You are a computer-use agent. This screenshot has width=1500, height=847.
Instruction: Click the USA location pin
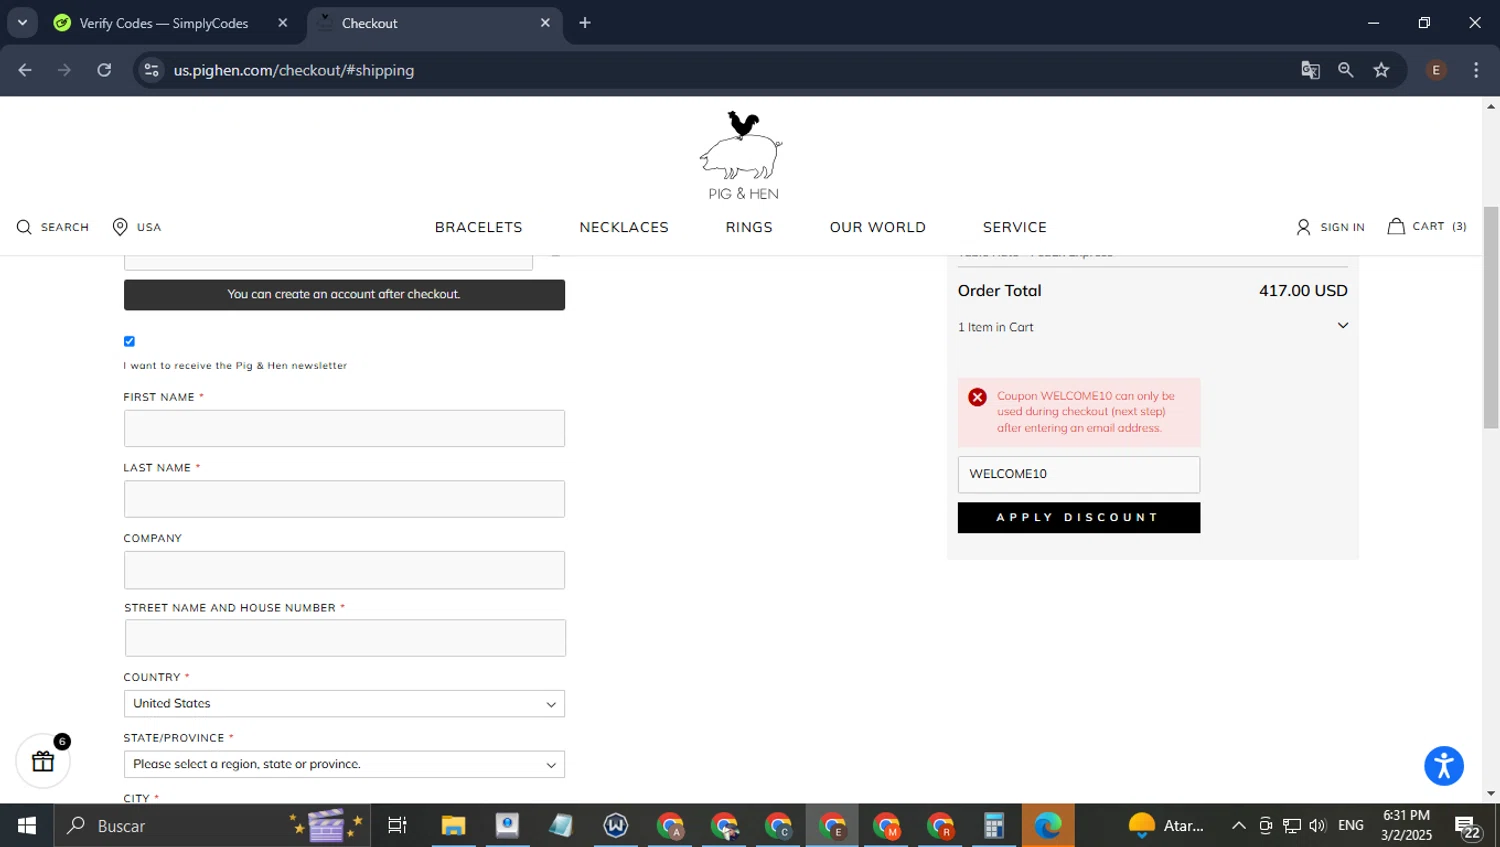(x=120, y=227)
